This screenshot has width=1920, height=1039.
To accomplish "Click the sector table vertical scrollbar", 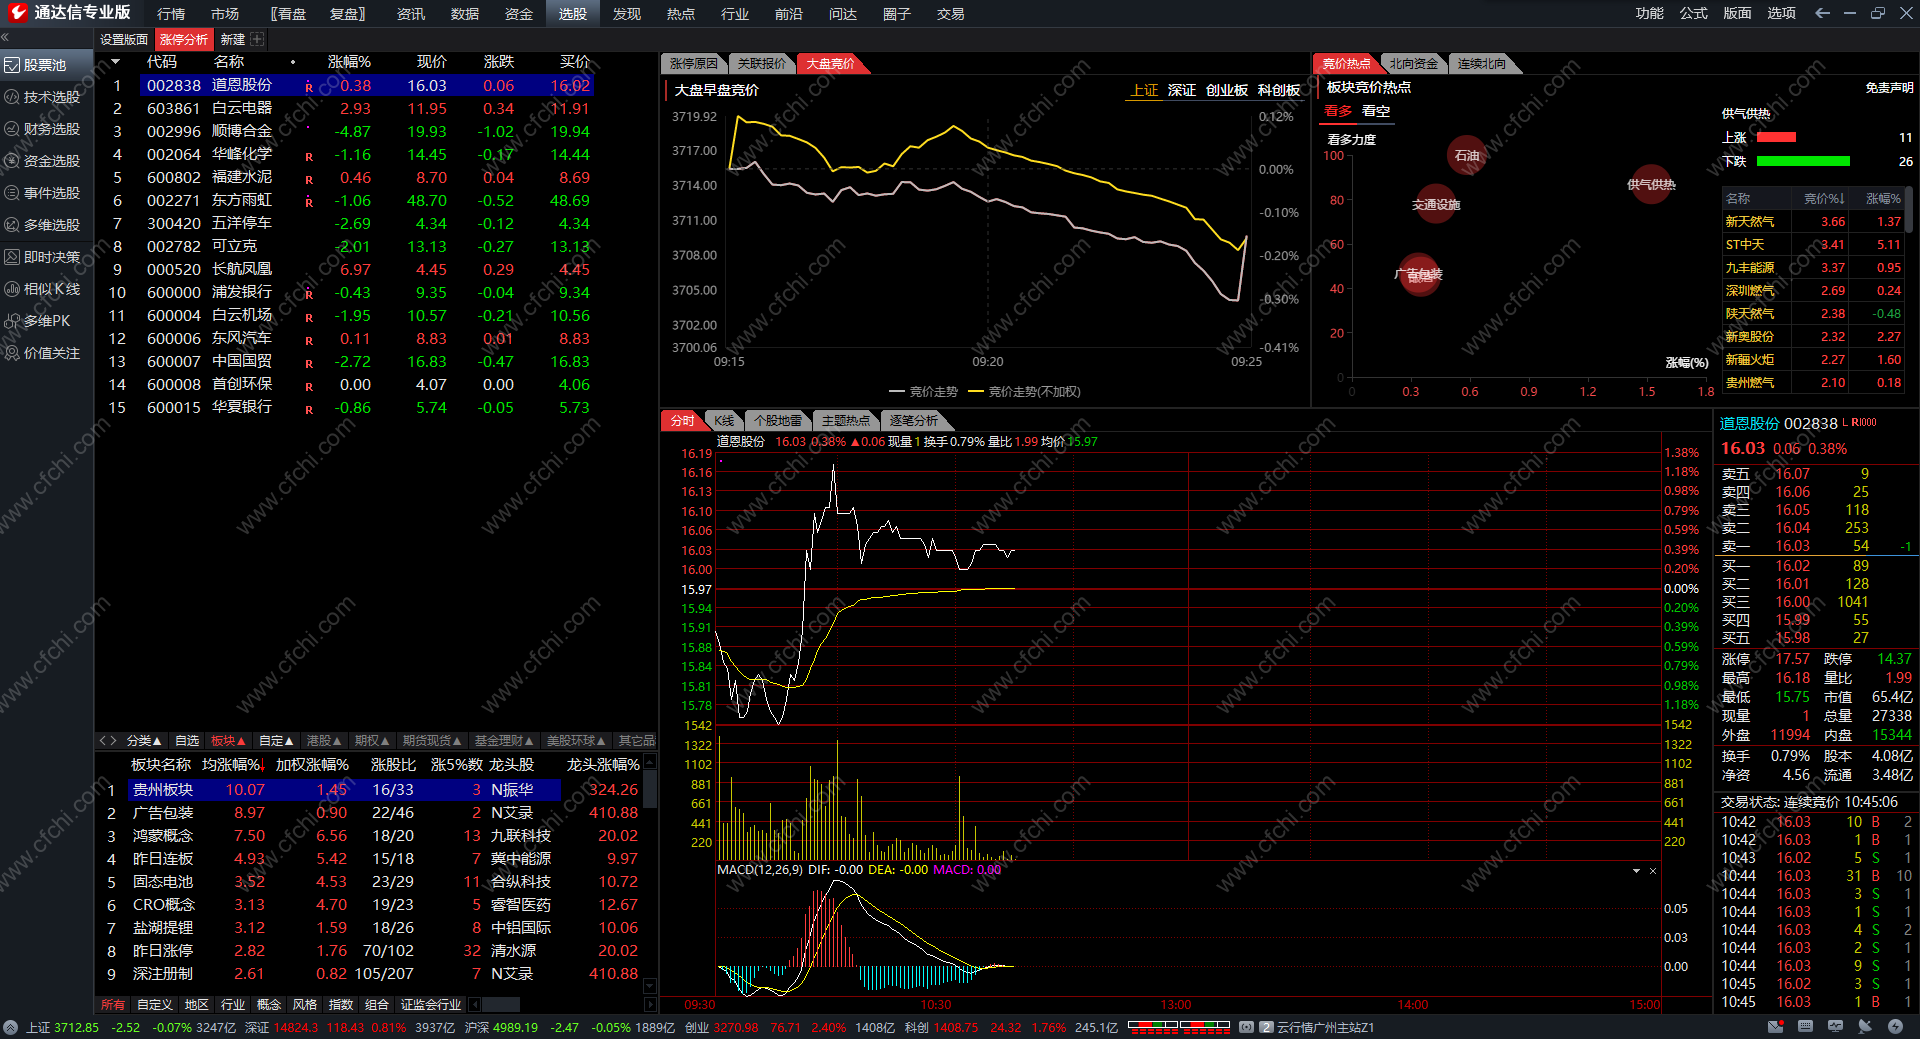I will pos(650,873).
